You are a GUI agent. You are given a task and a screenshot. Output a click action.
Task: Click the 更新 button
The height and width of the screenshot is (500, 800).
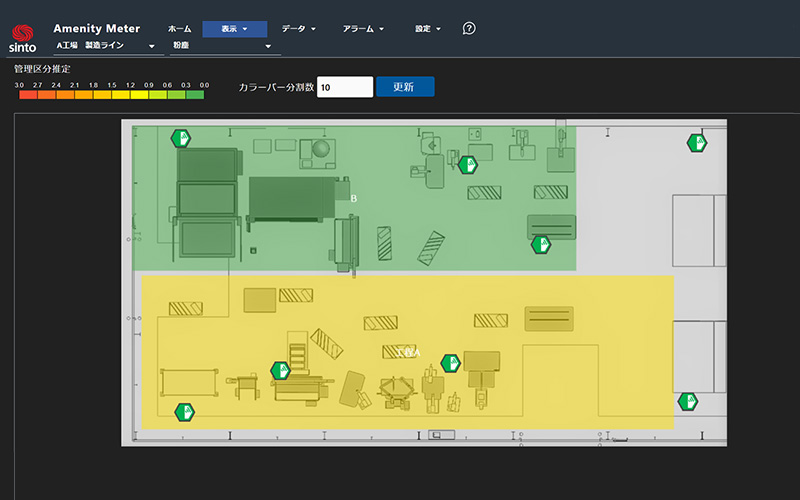(405, 87)
